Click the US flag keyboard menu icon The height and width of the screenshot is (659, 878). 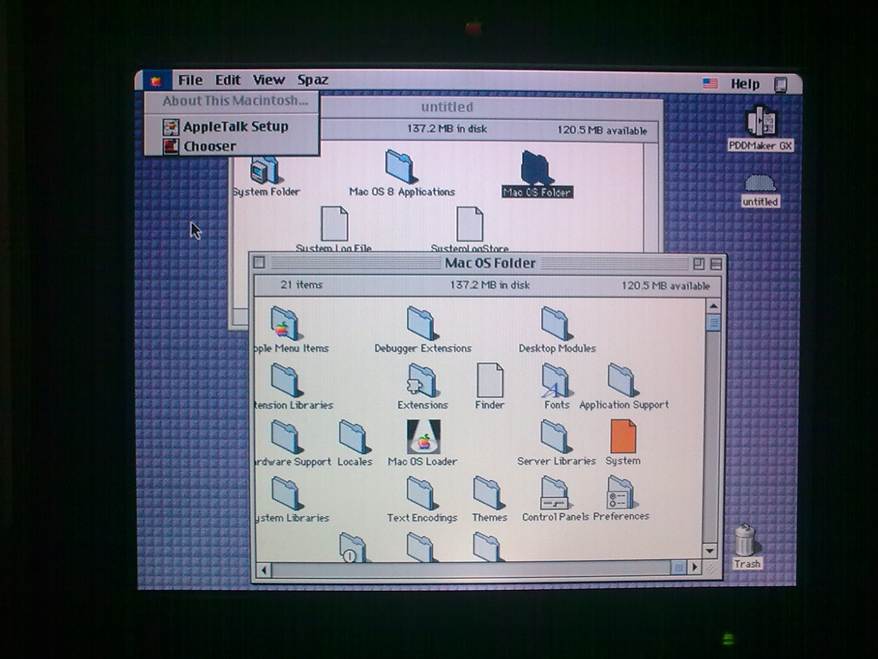(x=710, y=83)
